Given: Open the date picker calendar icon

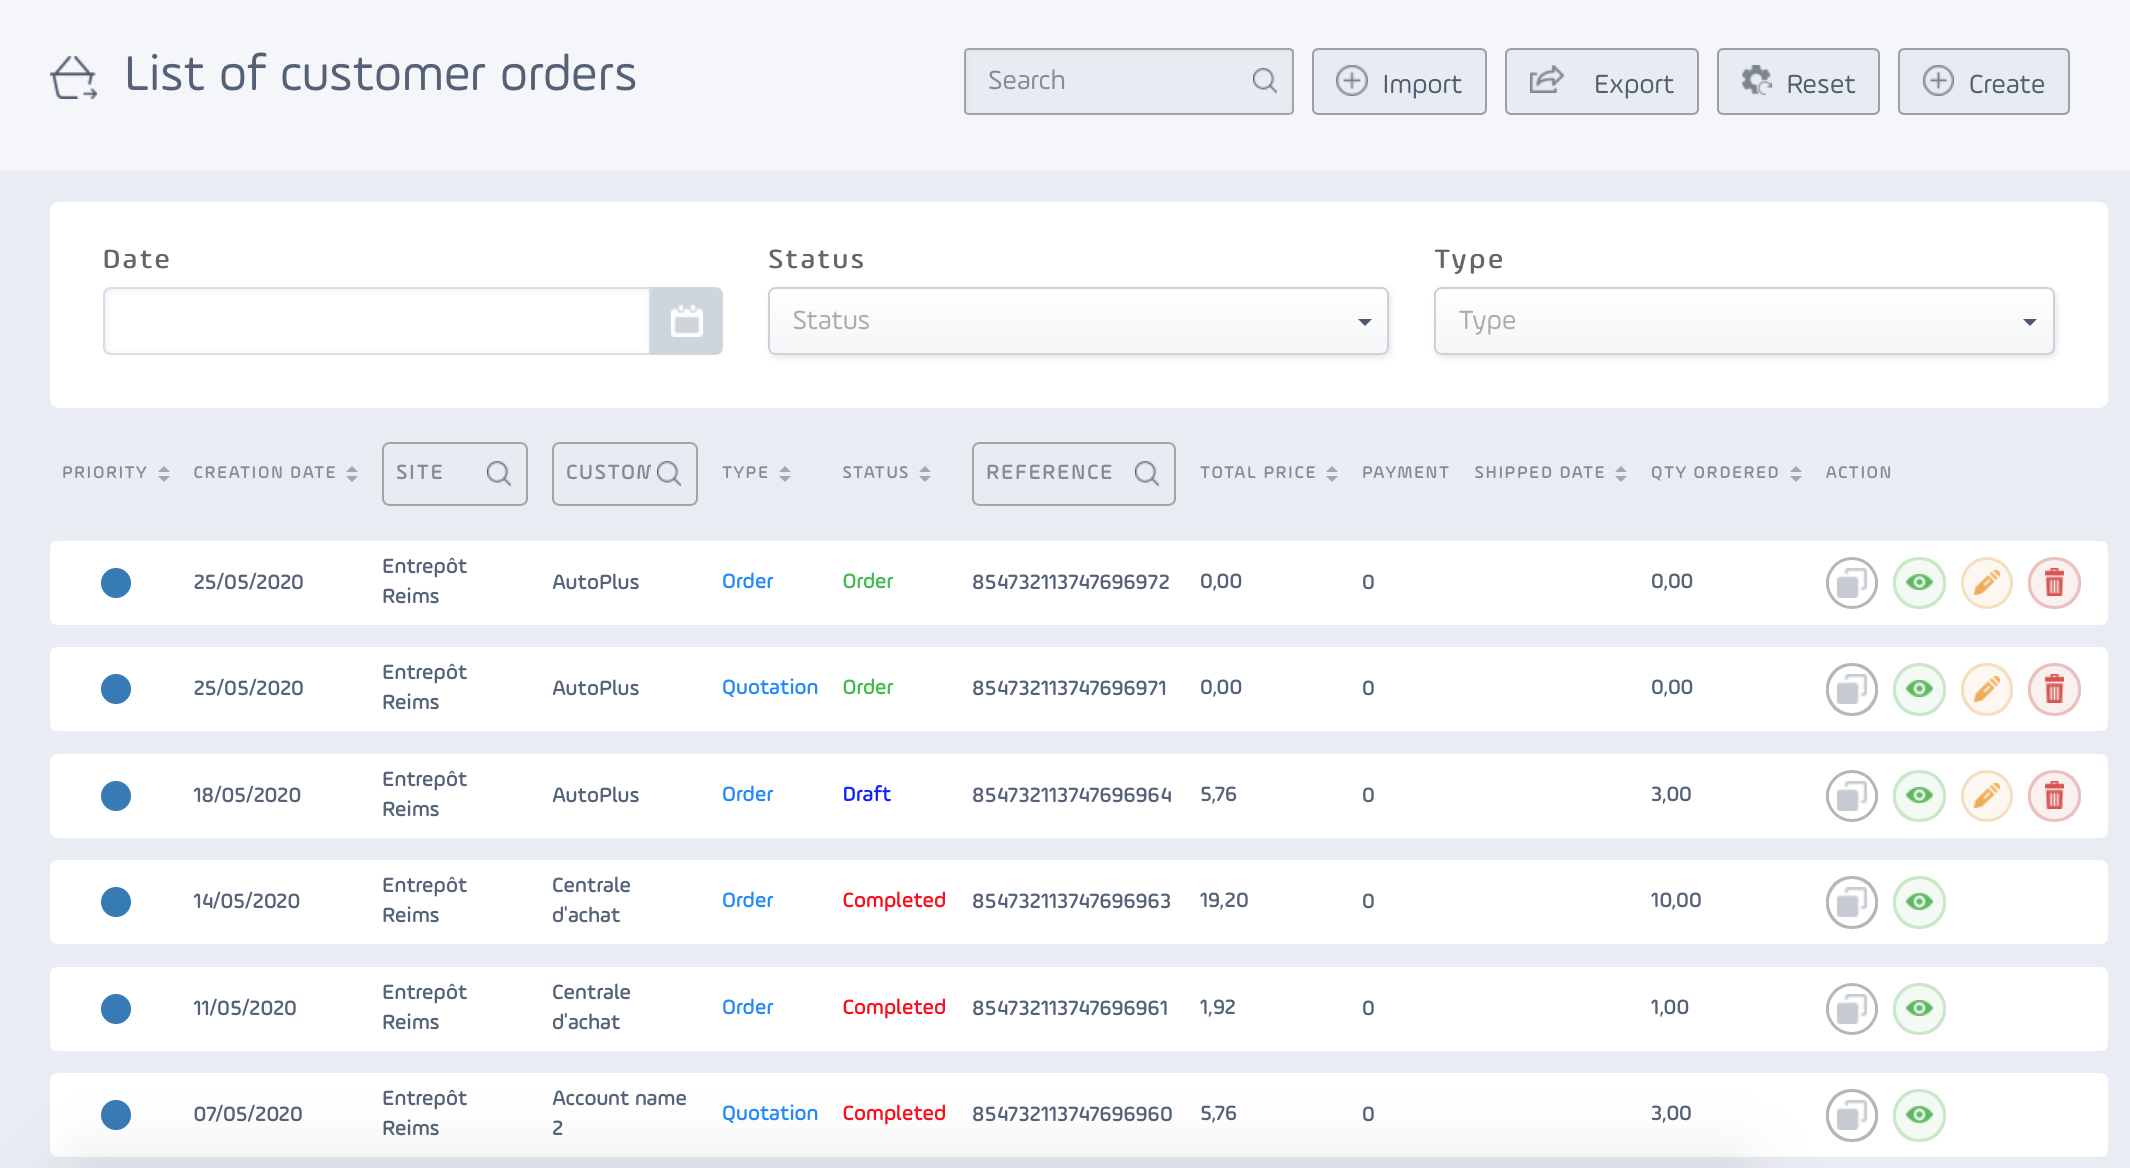Looking at the screenshot, I should click(686, 321).
